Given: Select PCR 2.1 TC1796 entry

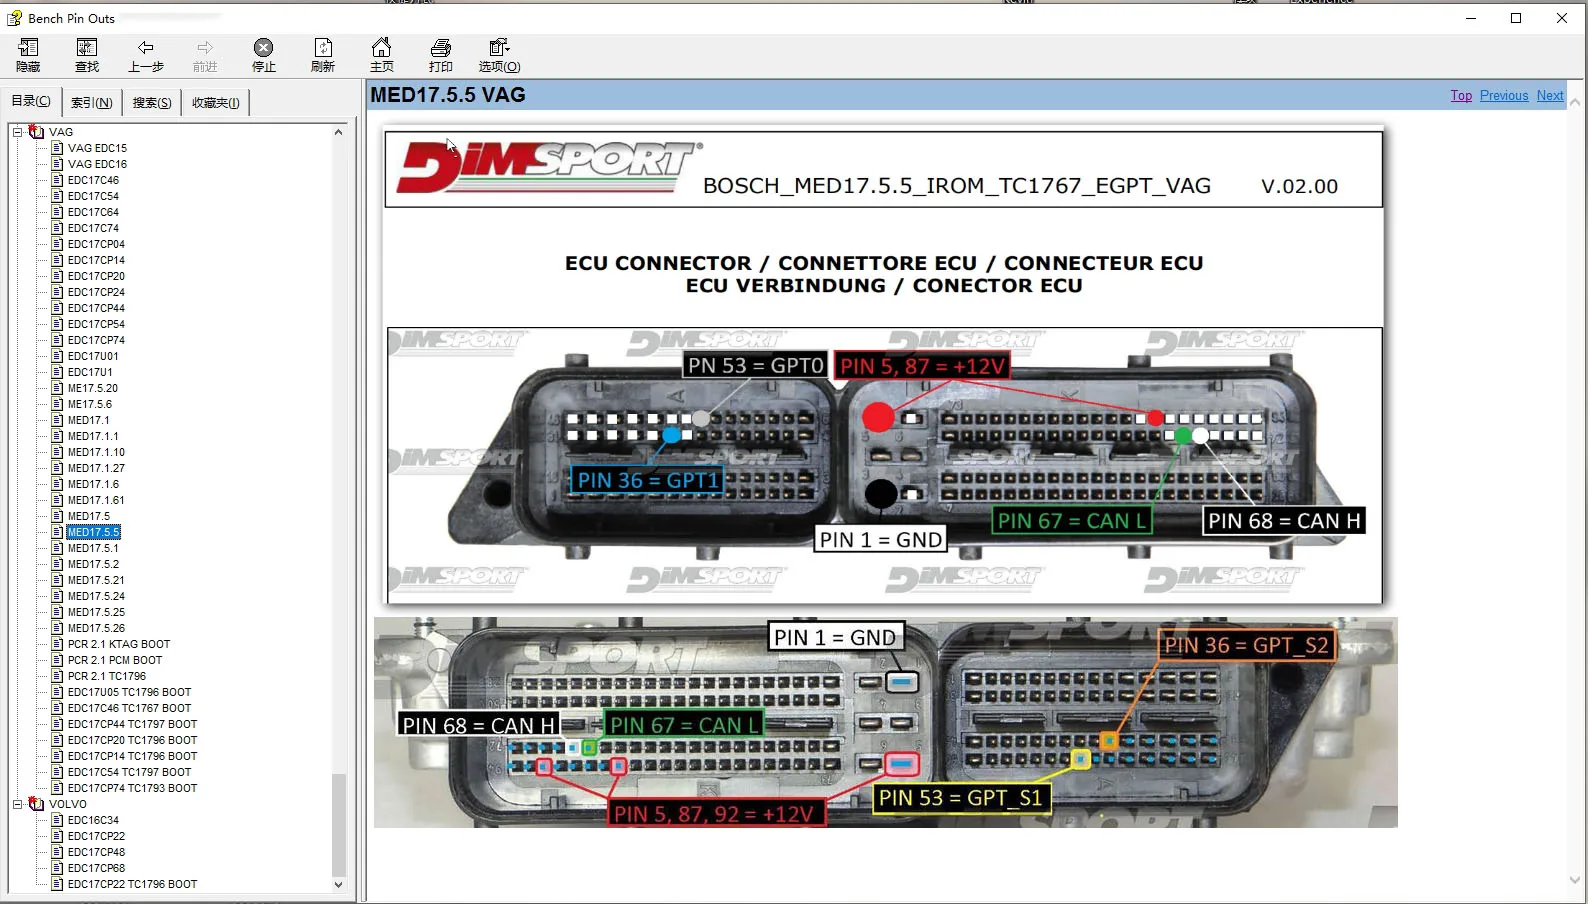Looking at the screenshot, I should [x=107, y=676].
